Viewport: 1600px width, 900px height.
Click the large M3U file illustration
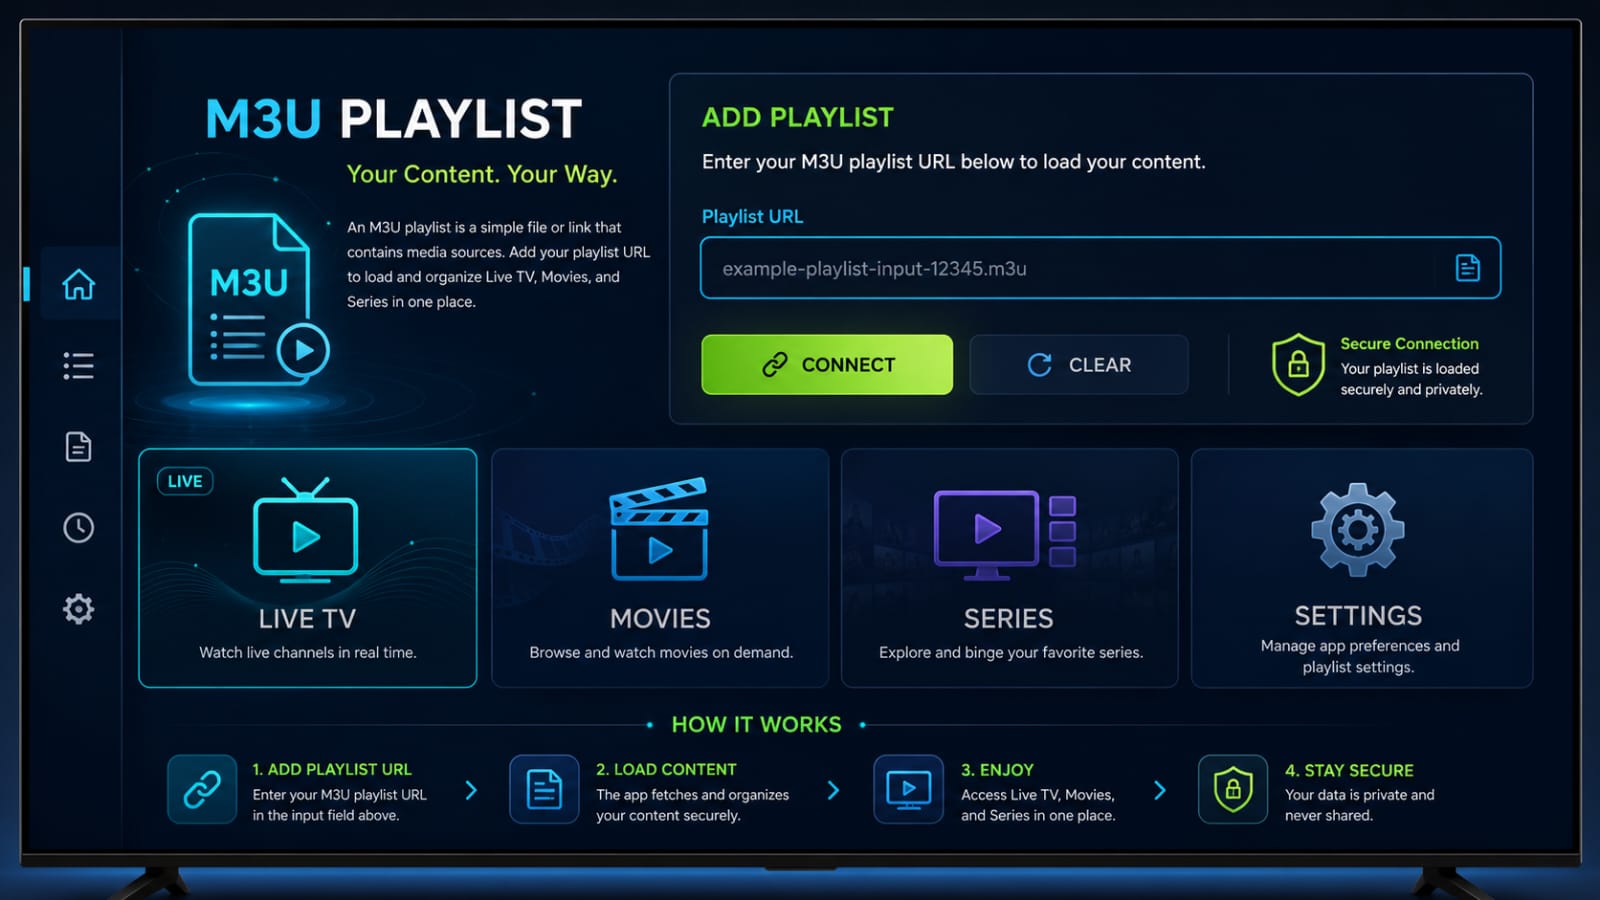click(258, 300)
